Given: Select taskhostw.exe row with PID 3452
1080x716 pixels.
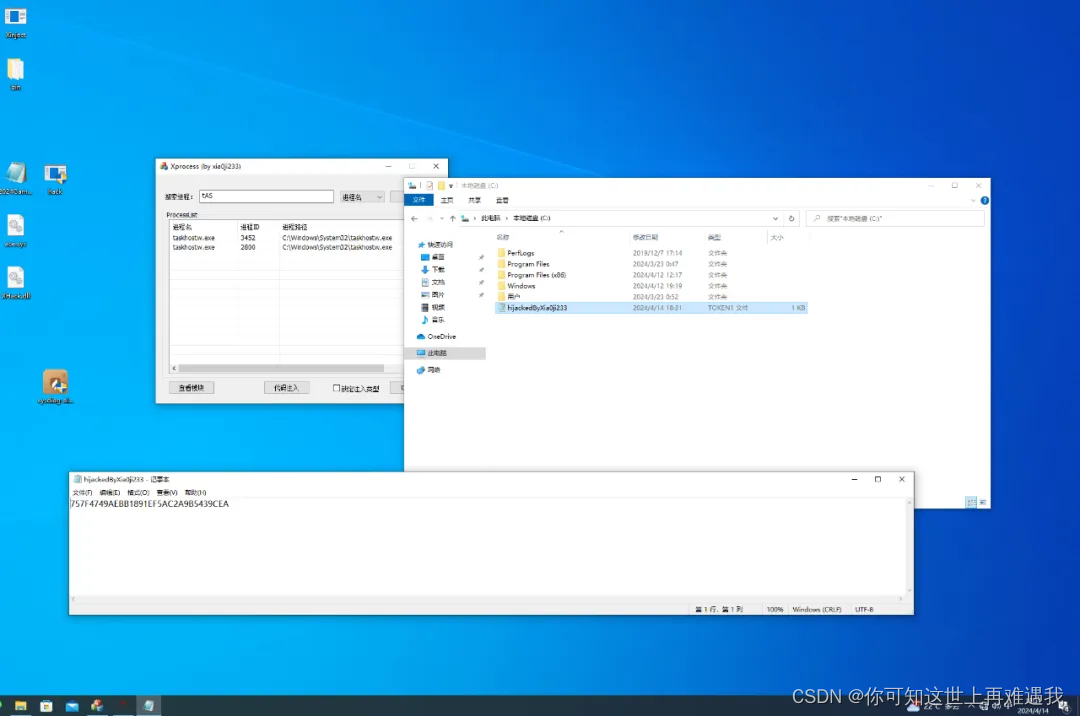Looking at the screenshot, I should tap(287, 238).
